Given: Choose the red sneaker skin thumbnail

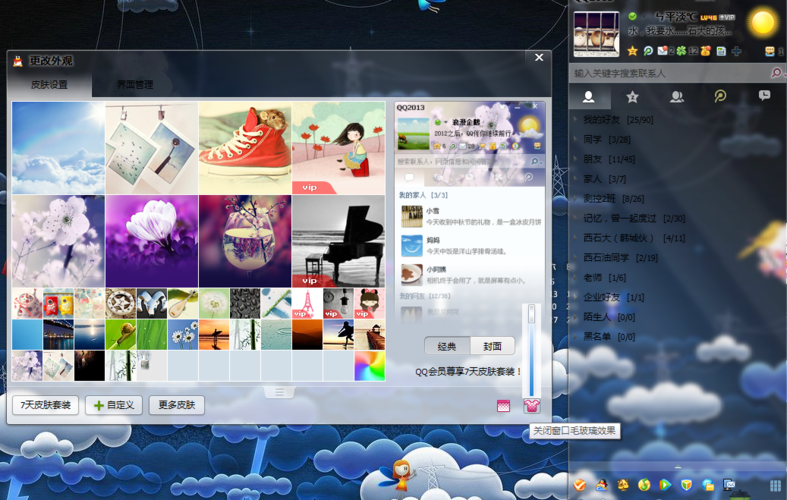Looking at the screenshot, I should click(244, 147).
